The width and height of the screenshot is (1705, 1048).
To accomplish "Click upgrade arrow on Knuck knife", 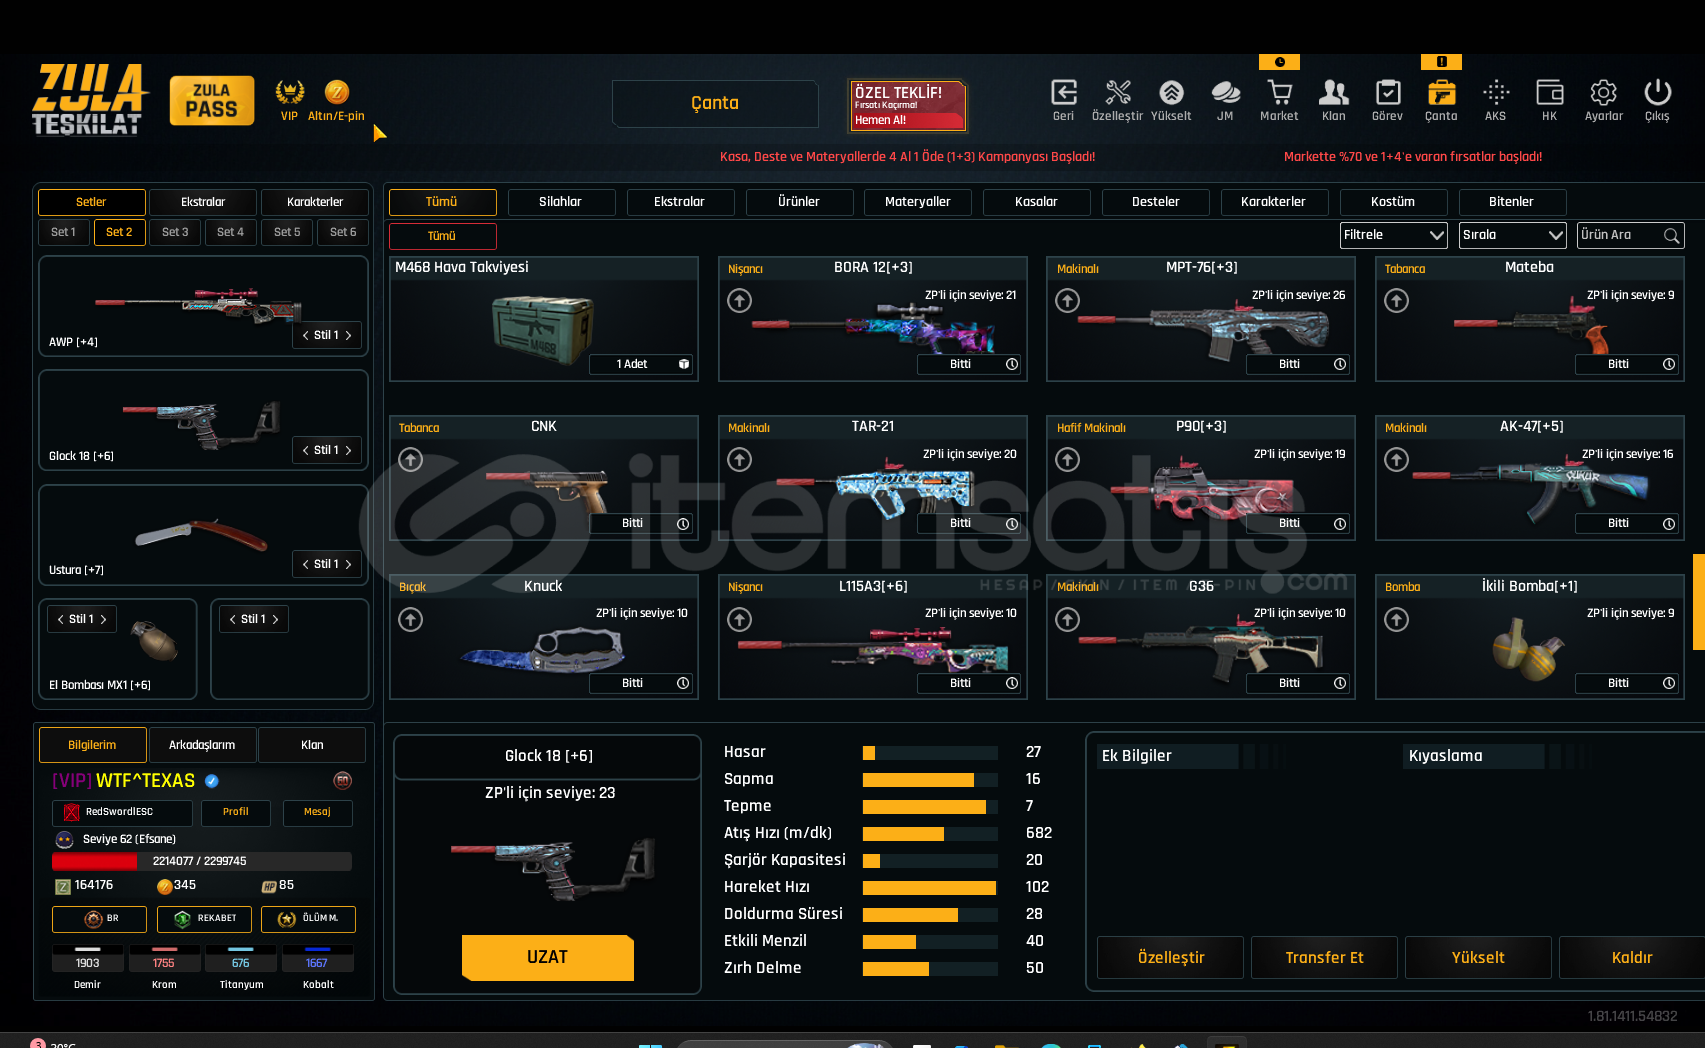I will tap(411, 620).
